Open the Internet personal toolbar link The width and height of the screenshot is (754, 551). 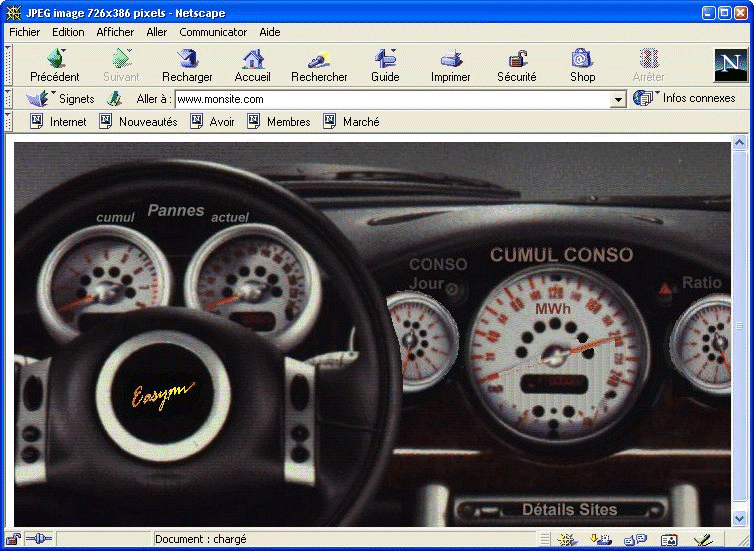pos(58,122)
